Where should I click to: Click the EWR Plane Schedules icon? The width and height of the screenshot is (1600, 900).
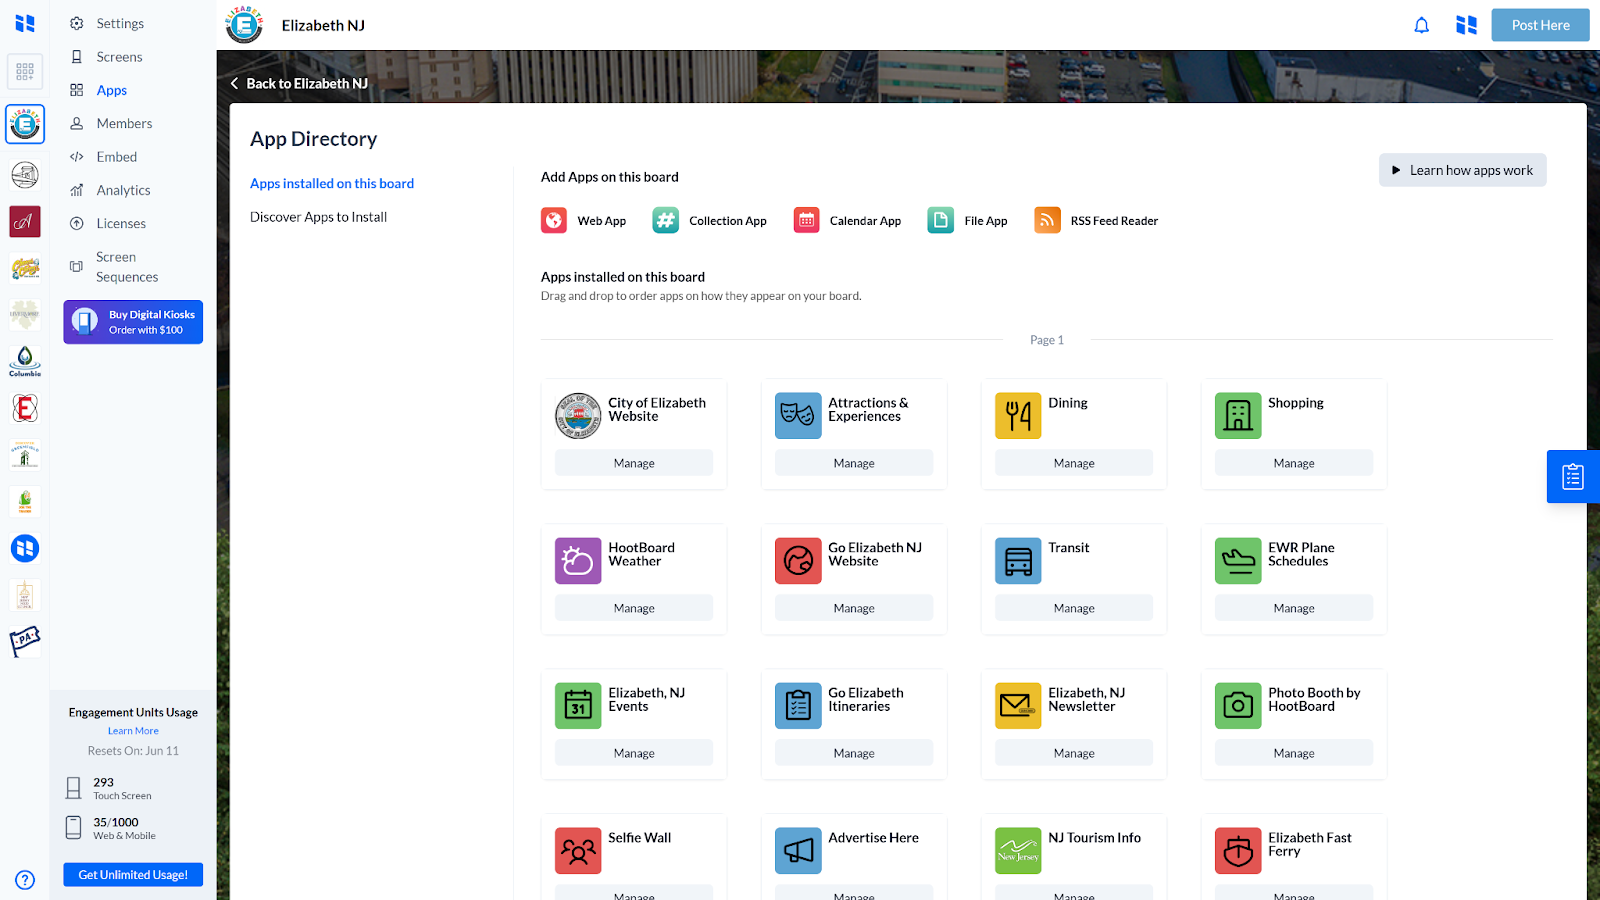[1238, 561]
